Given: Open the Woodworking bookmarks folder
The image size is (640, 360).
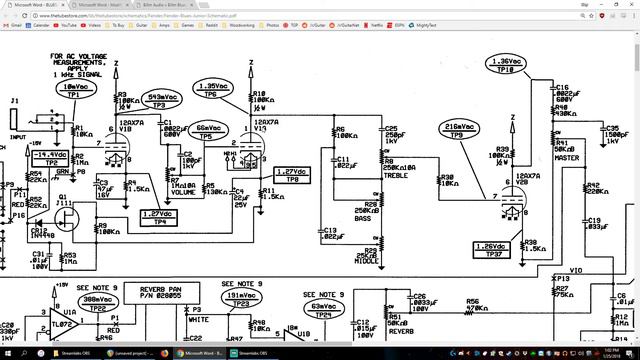Looking at the screenshot, I should point(238,25).
